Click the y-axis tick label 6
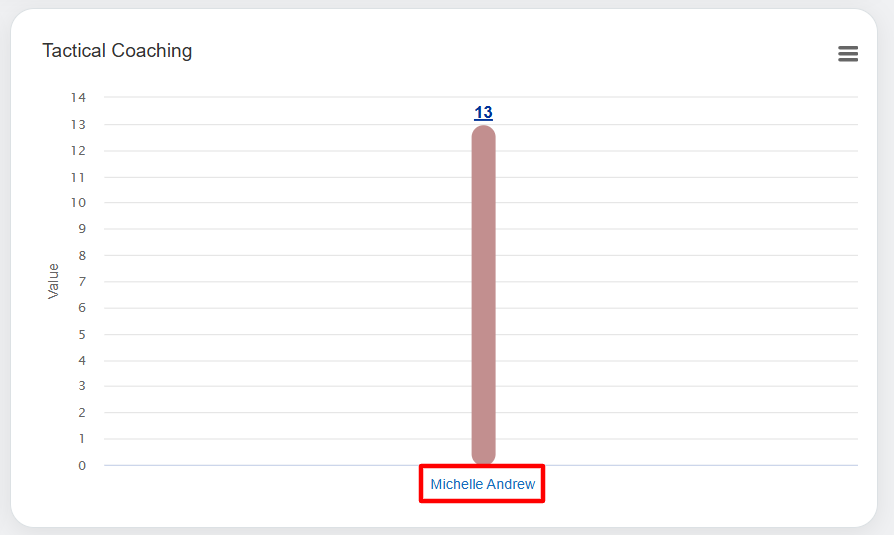 point(82,308)
